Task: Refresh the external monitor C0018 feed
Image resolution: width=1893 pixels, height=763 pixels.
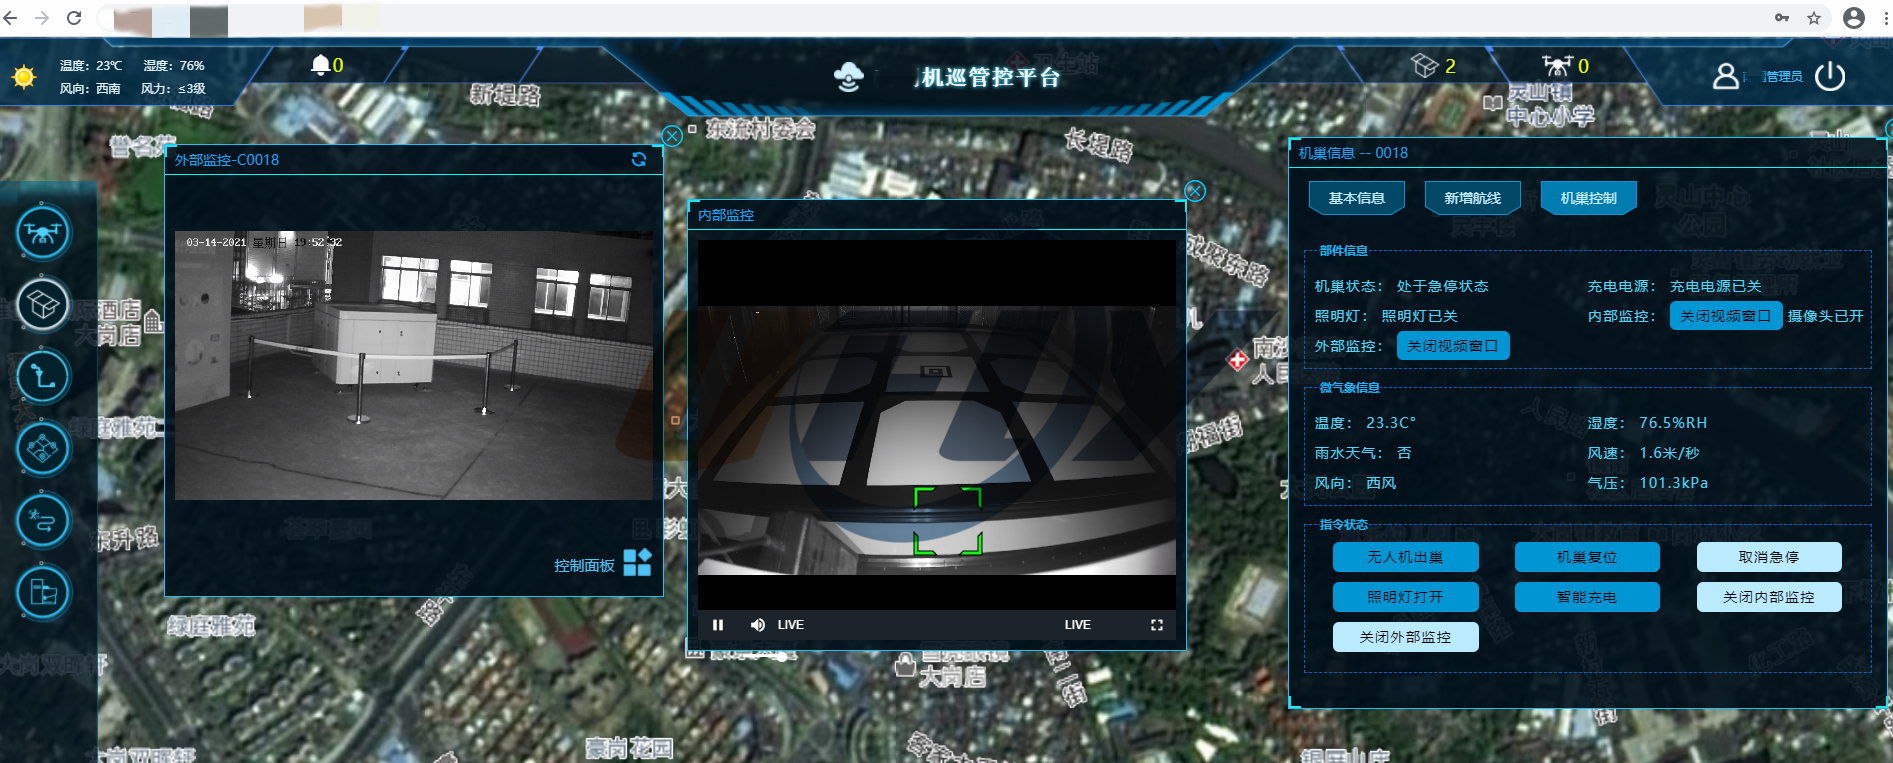Action: pyautogui.click(x=639, y=159)
